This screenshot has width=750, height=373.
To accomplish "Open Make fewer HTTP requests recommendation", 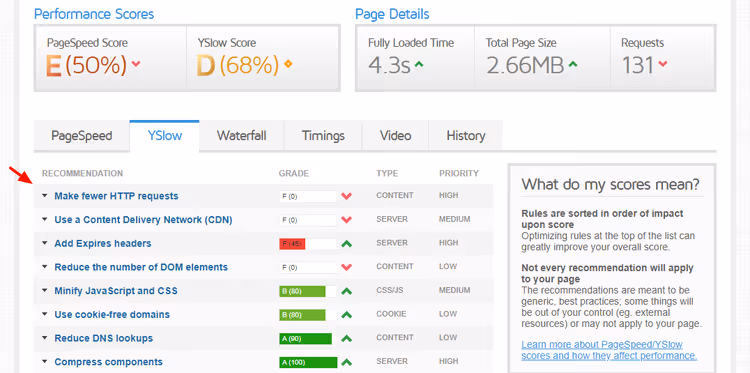I will (x=116, y=196).
